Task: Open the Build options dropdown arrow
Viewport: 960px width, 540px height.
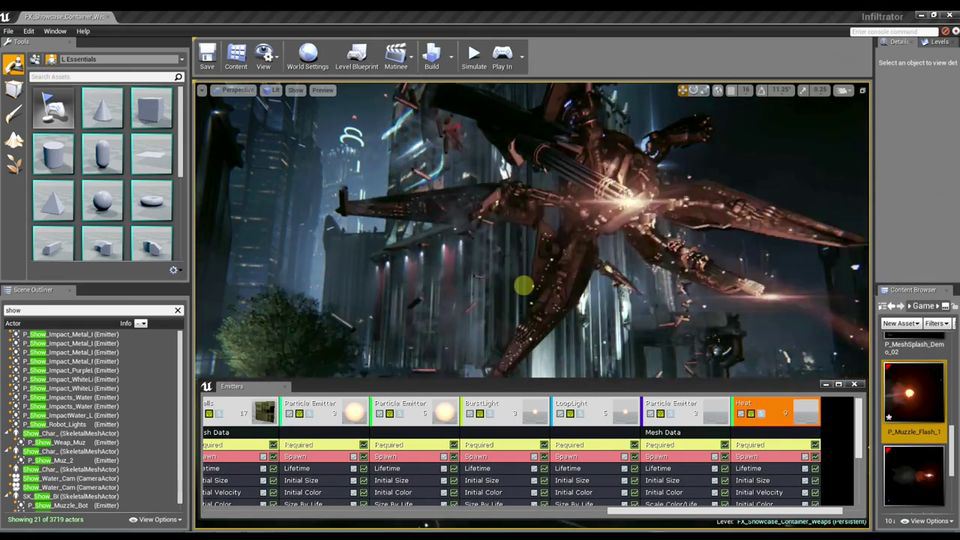Action: pyautogui.click(x=451, y=56)
